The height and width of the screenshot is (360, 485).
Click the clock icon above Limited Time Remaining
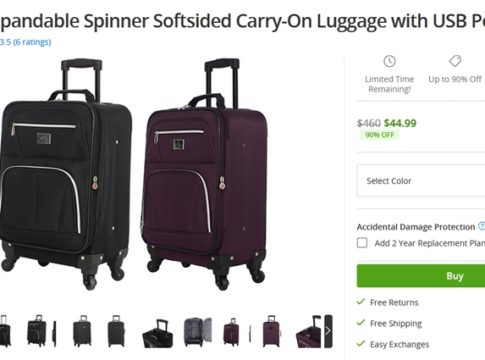tap(389, 61)
